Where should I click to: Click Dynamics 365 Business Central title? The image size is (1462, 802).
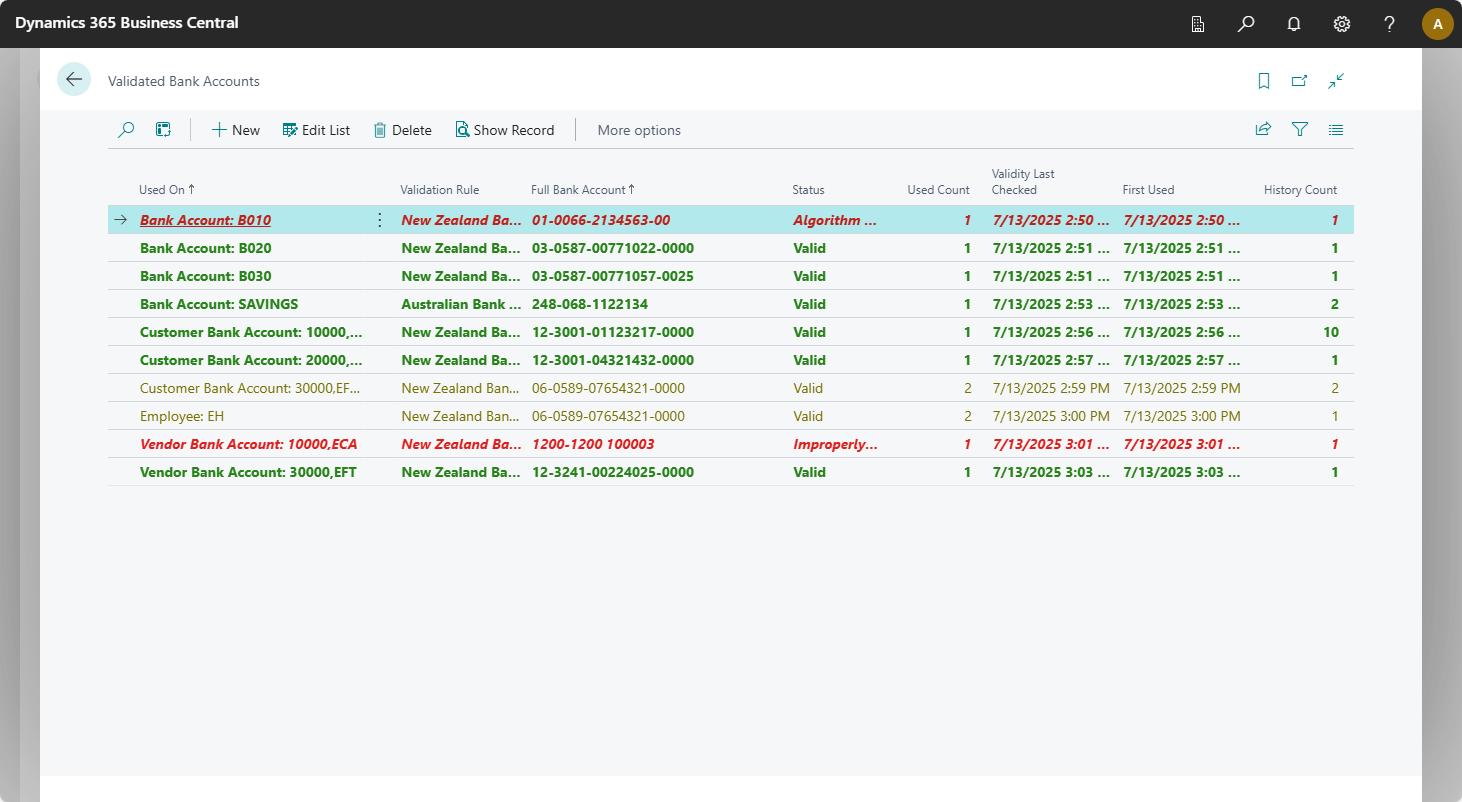click(127, 23)
